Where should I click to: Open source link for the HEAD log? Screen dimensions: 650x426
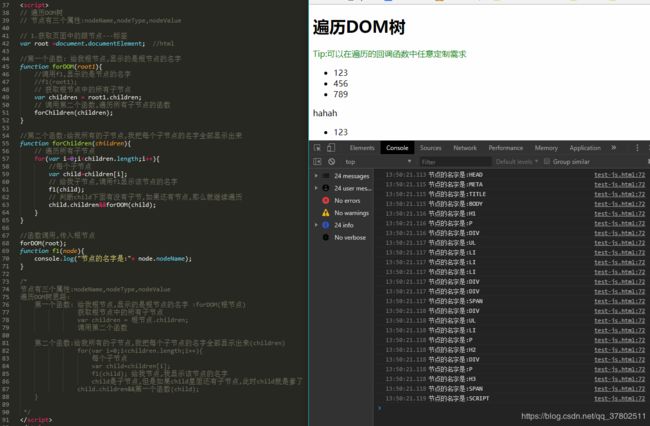(619, 175)
